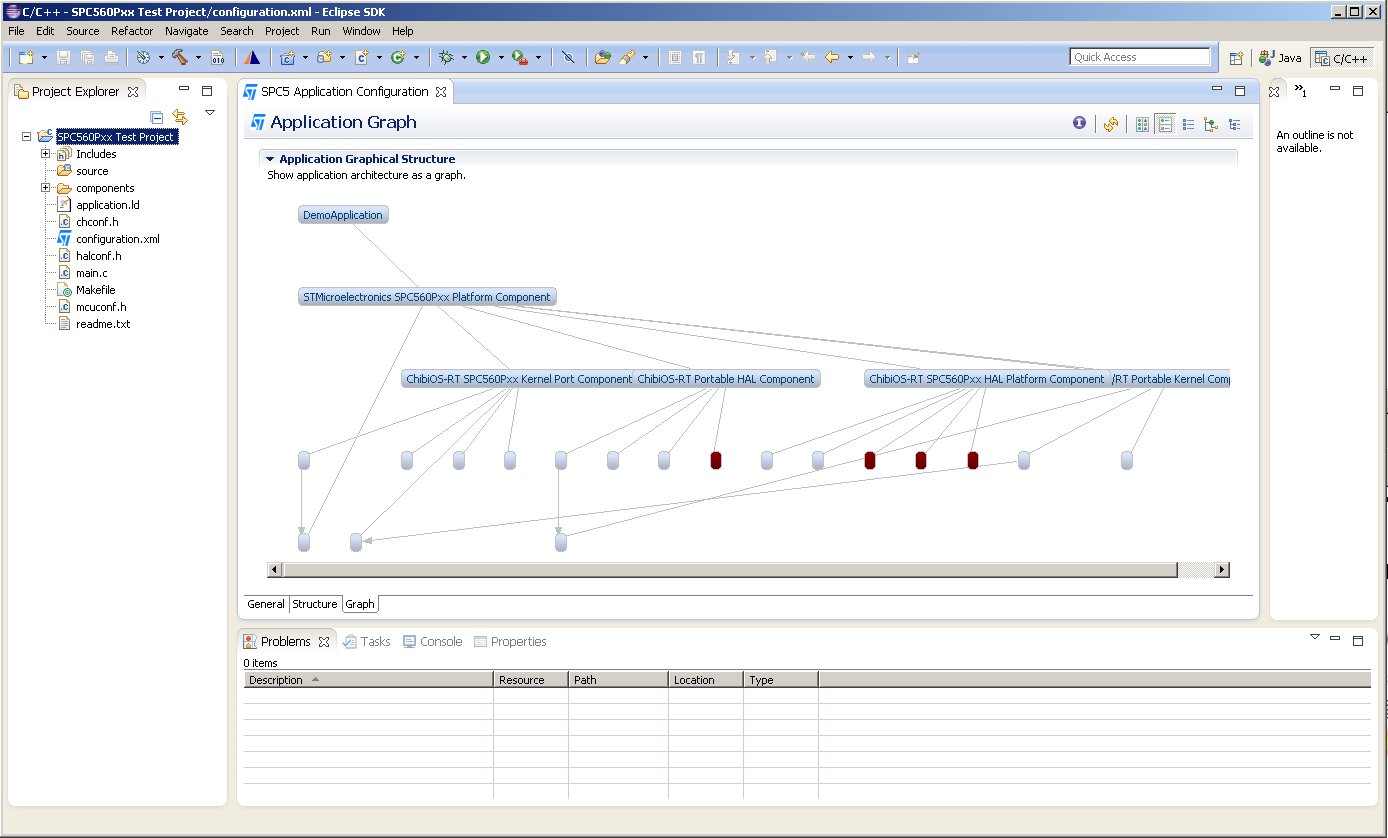
Task: Click the New Source Folder icon
Action: (324, 58)
